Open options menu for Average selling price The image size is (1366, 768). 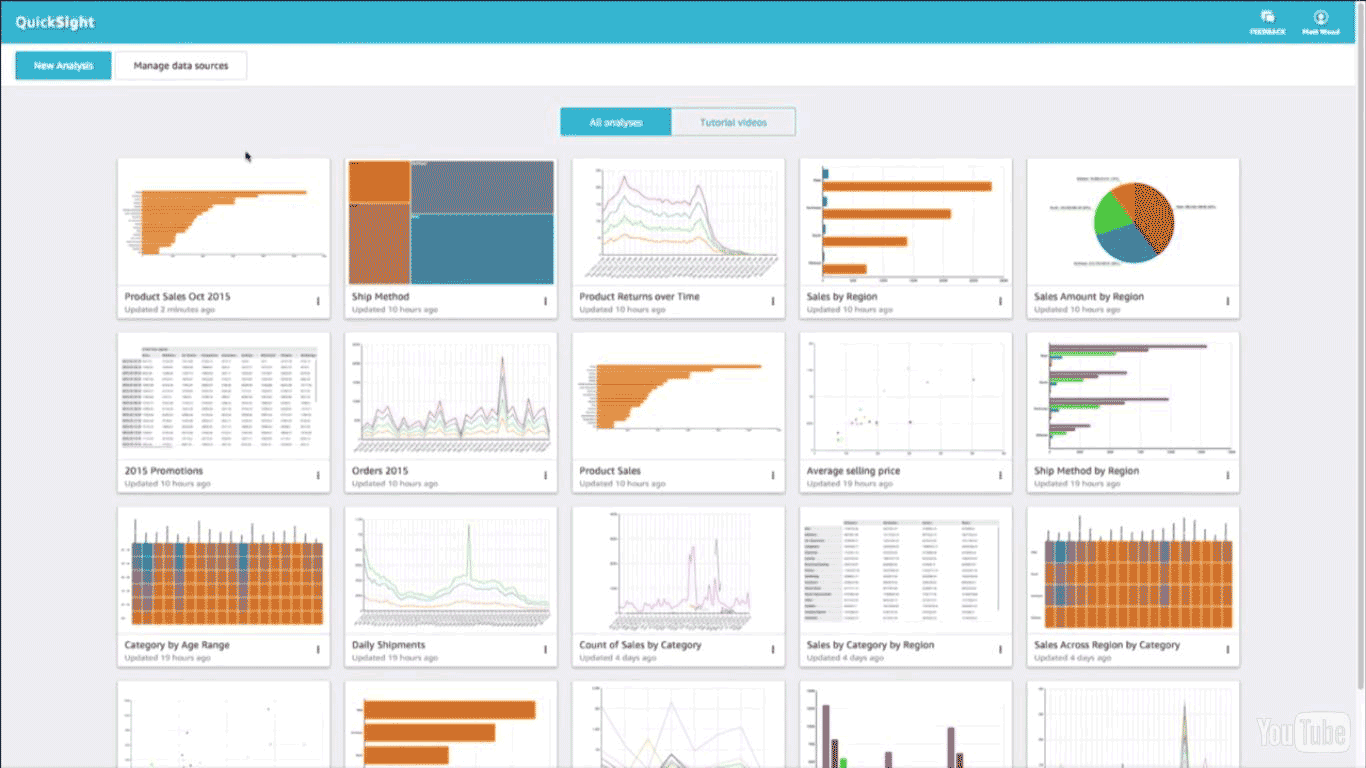1000,475
